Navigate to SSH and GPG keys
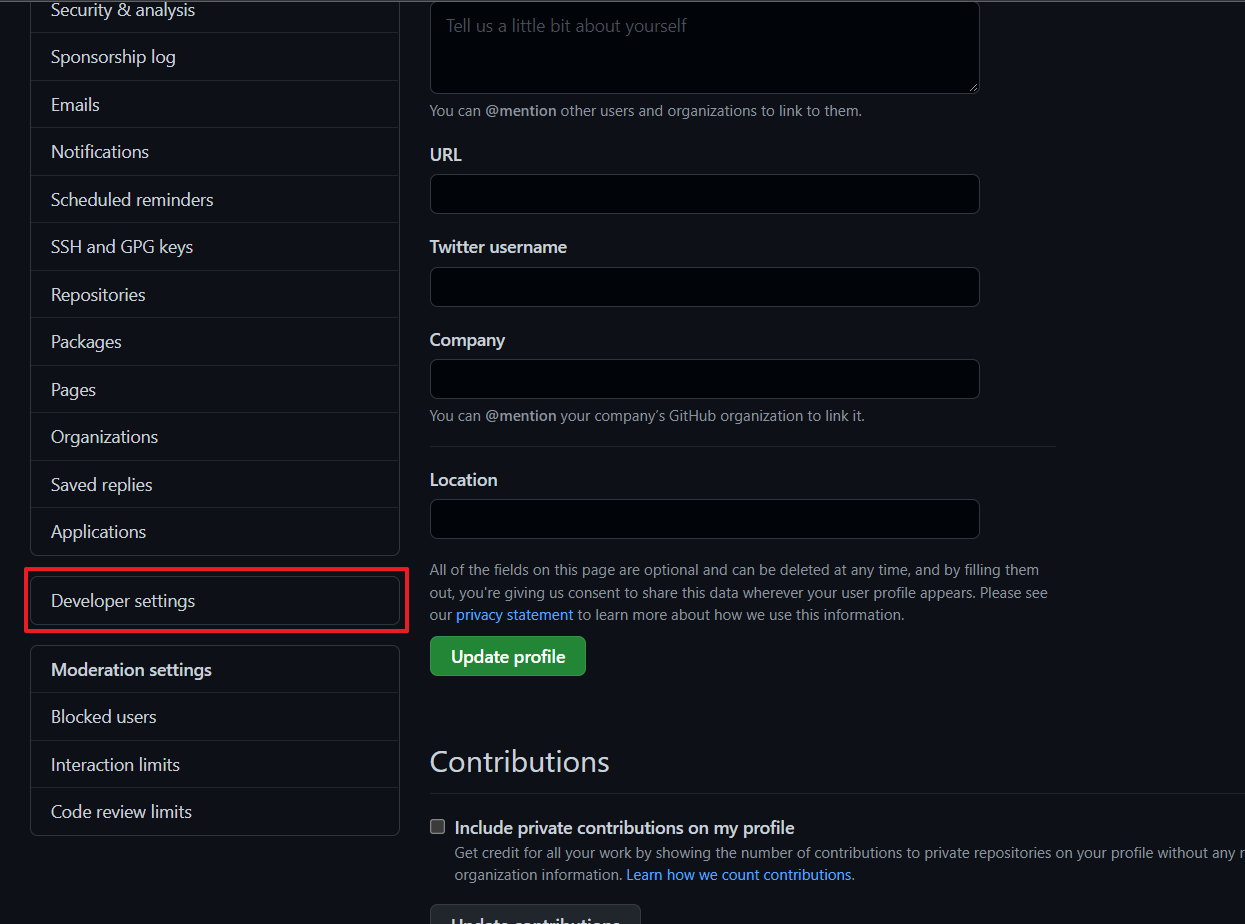The height and width of the screenshot is (924, 1245). (121, 246)
